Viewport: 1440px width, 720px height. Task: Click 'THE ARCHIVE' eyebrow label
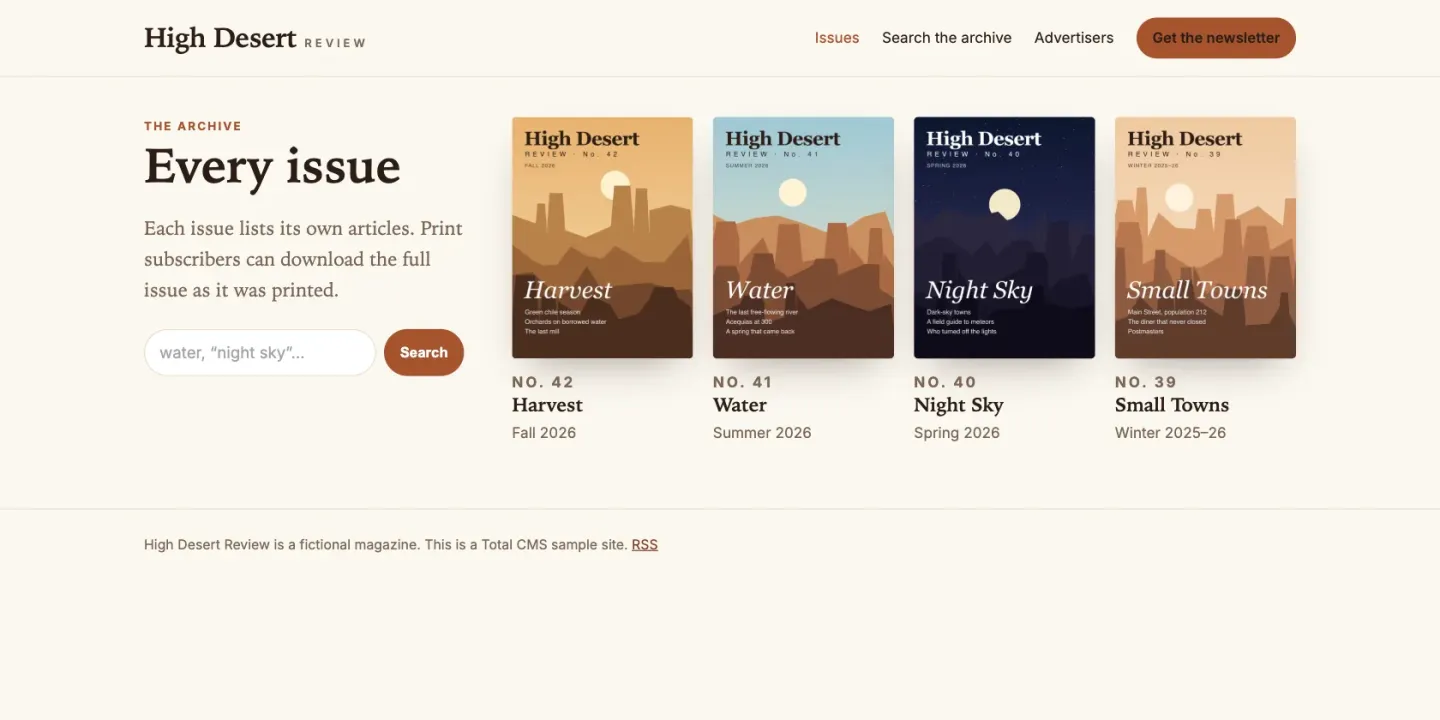193,126
